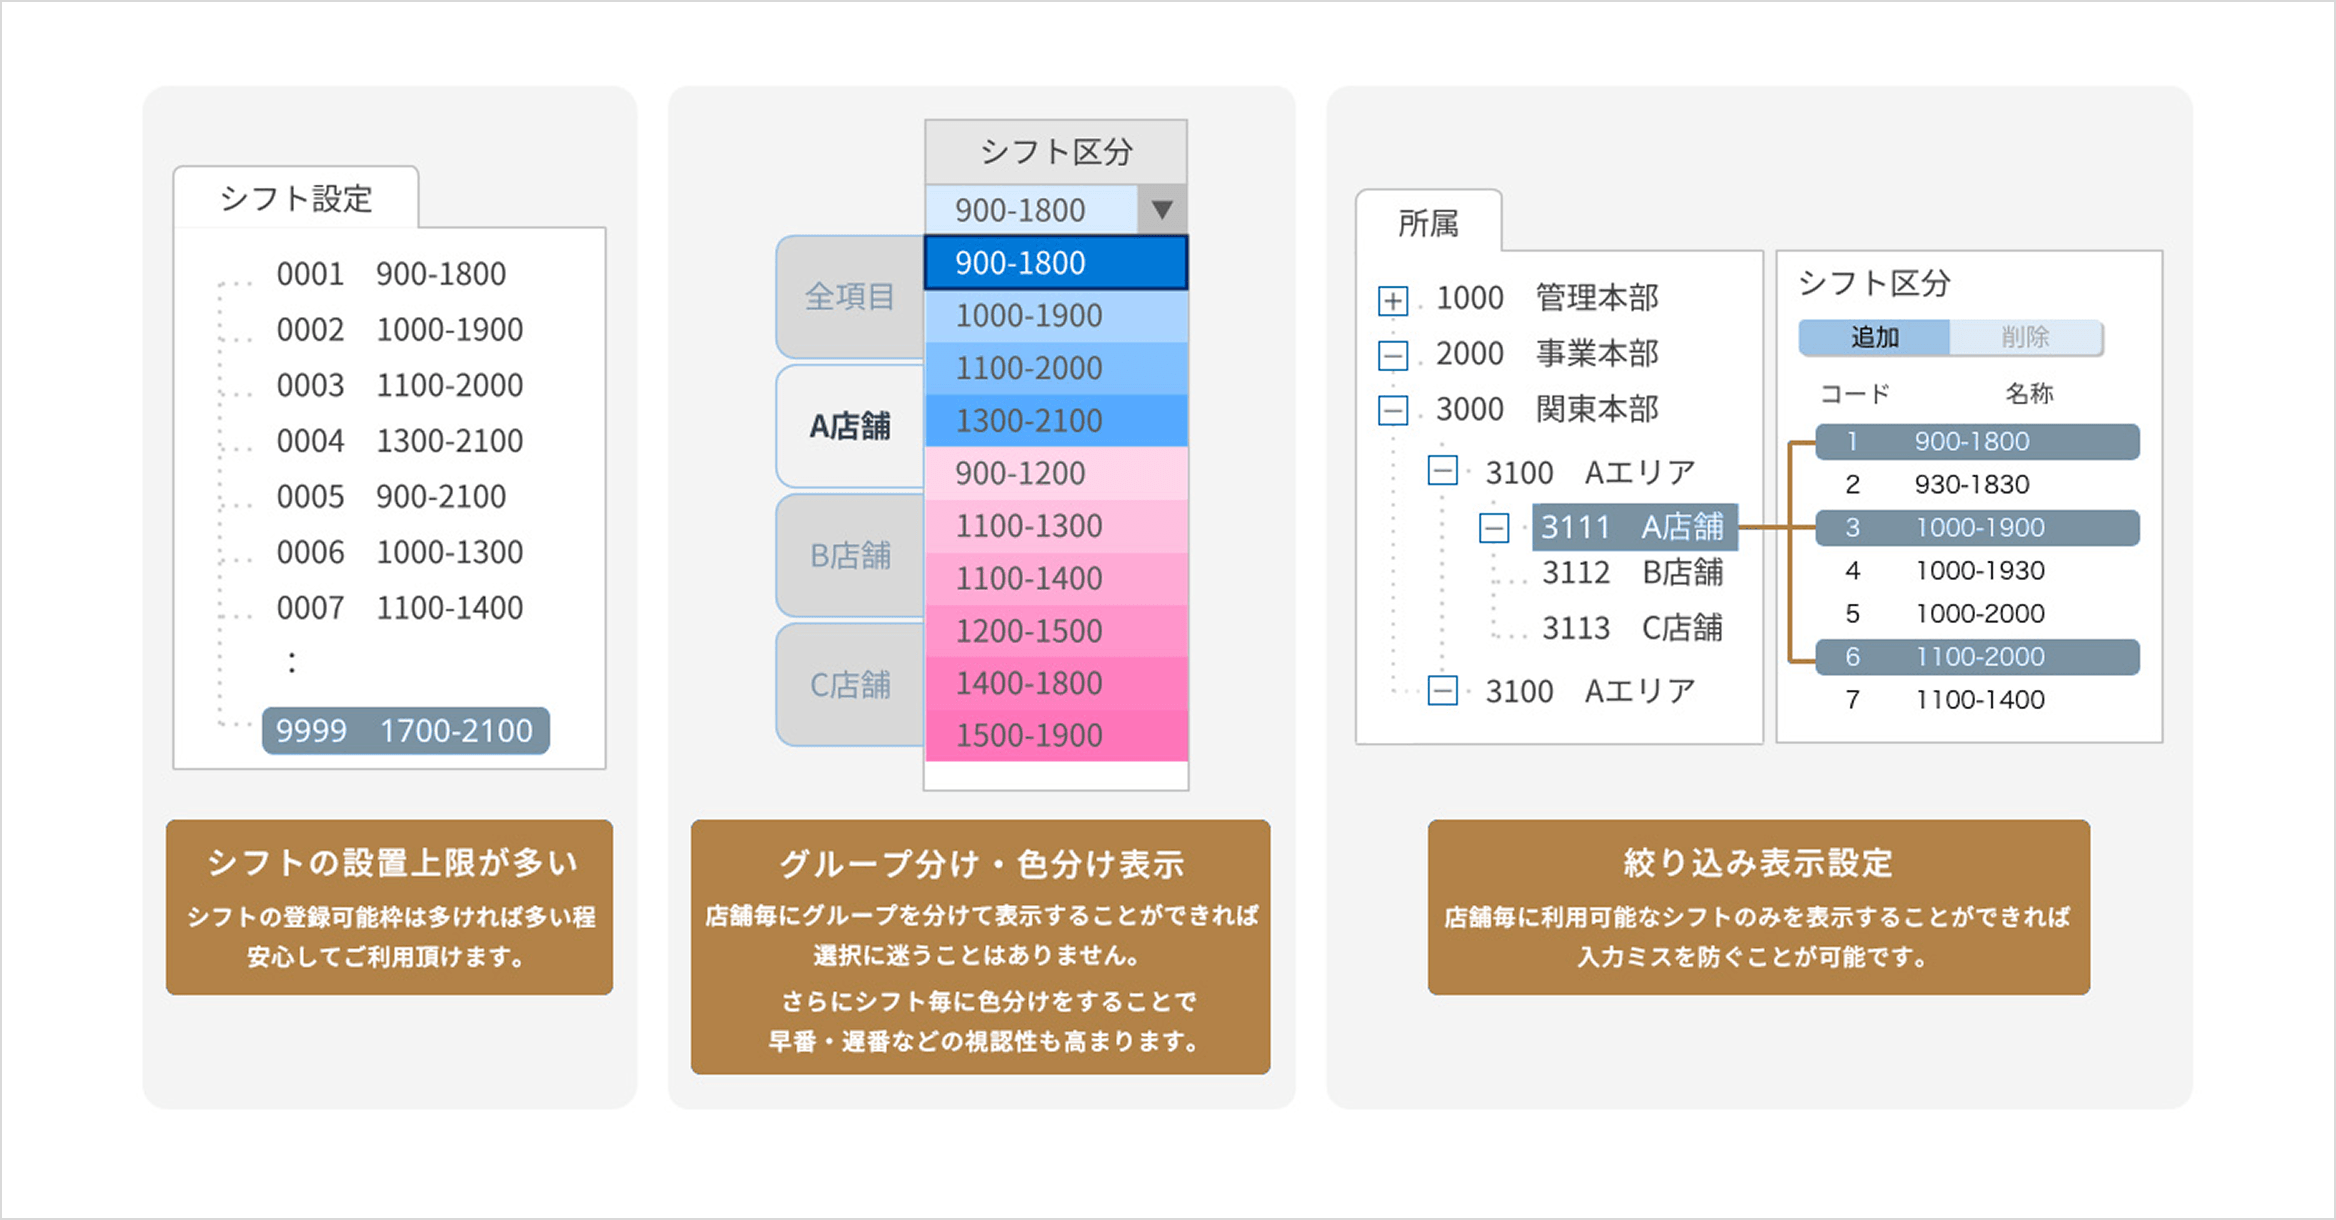Viewport: 2336px width, 1220px height.
Task: Collapse the 3000 関東本部 node
Action: 1393,410
